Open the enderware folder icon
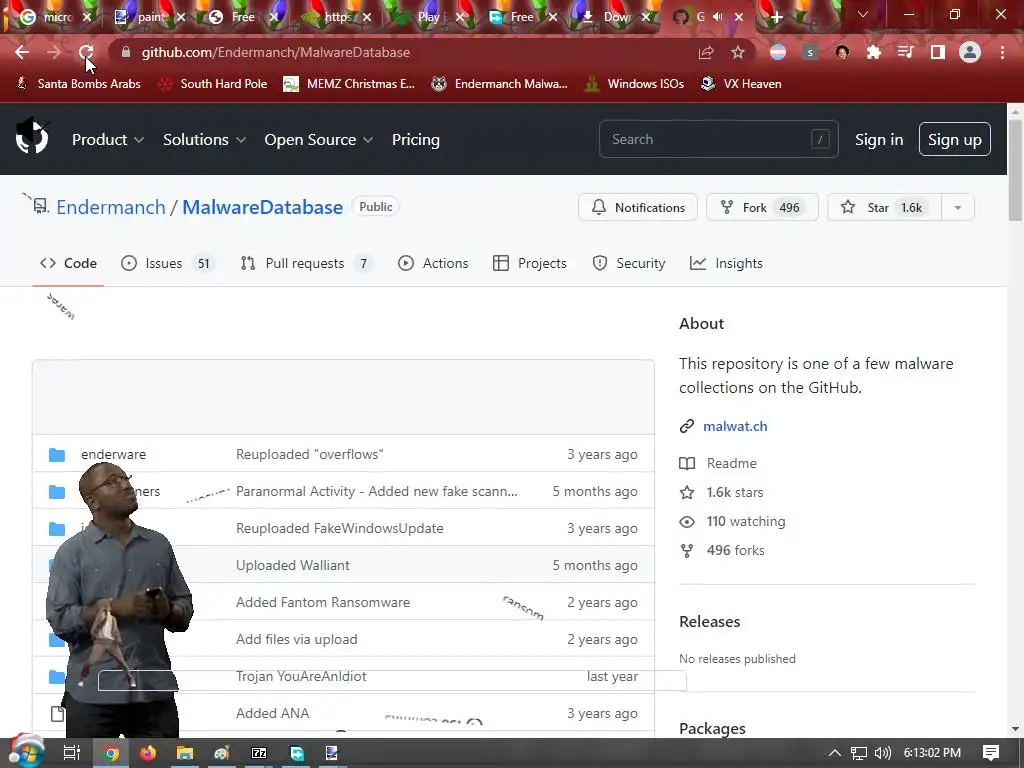1024x768 pixels. tap(57, 455)
